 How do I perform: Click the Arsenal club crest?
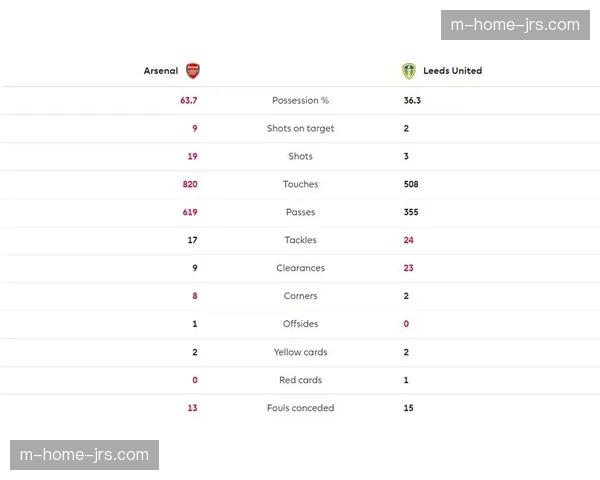pos(193,71)
